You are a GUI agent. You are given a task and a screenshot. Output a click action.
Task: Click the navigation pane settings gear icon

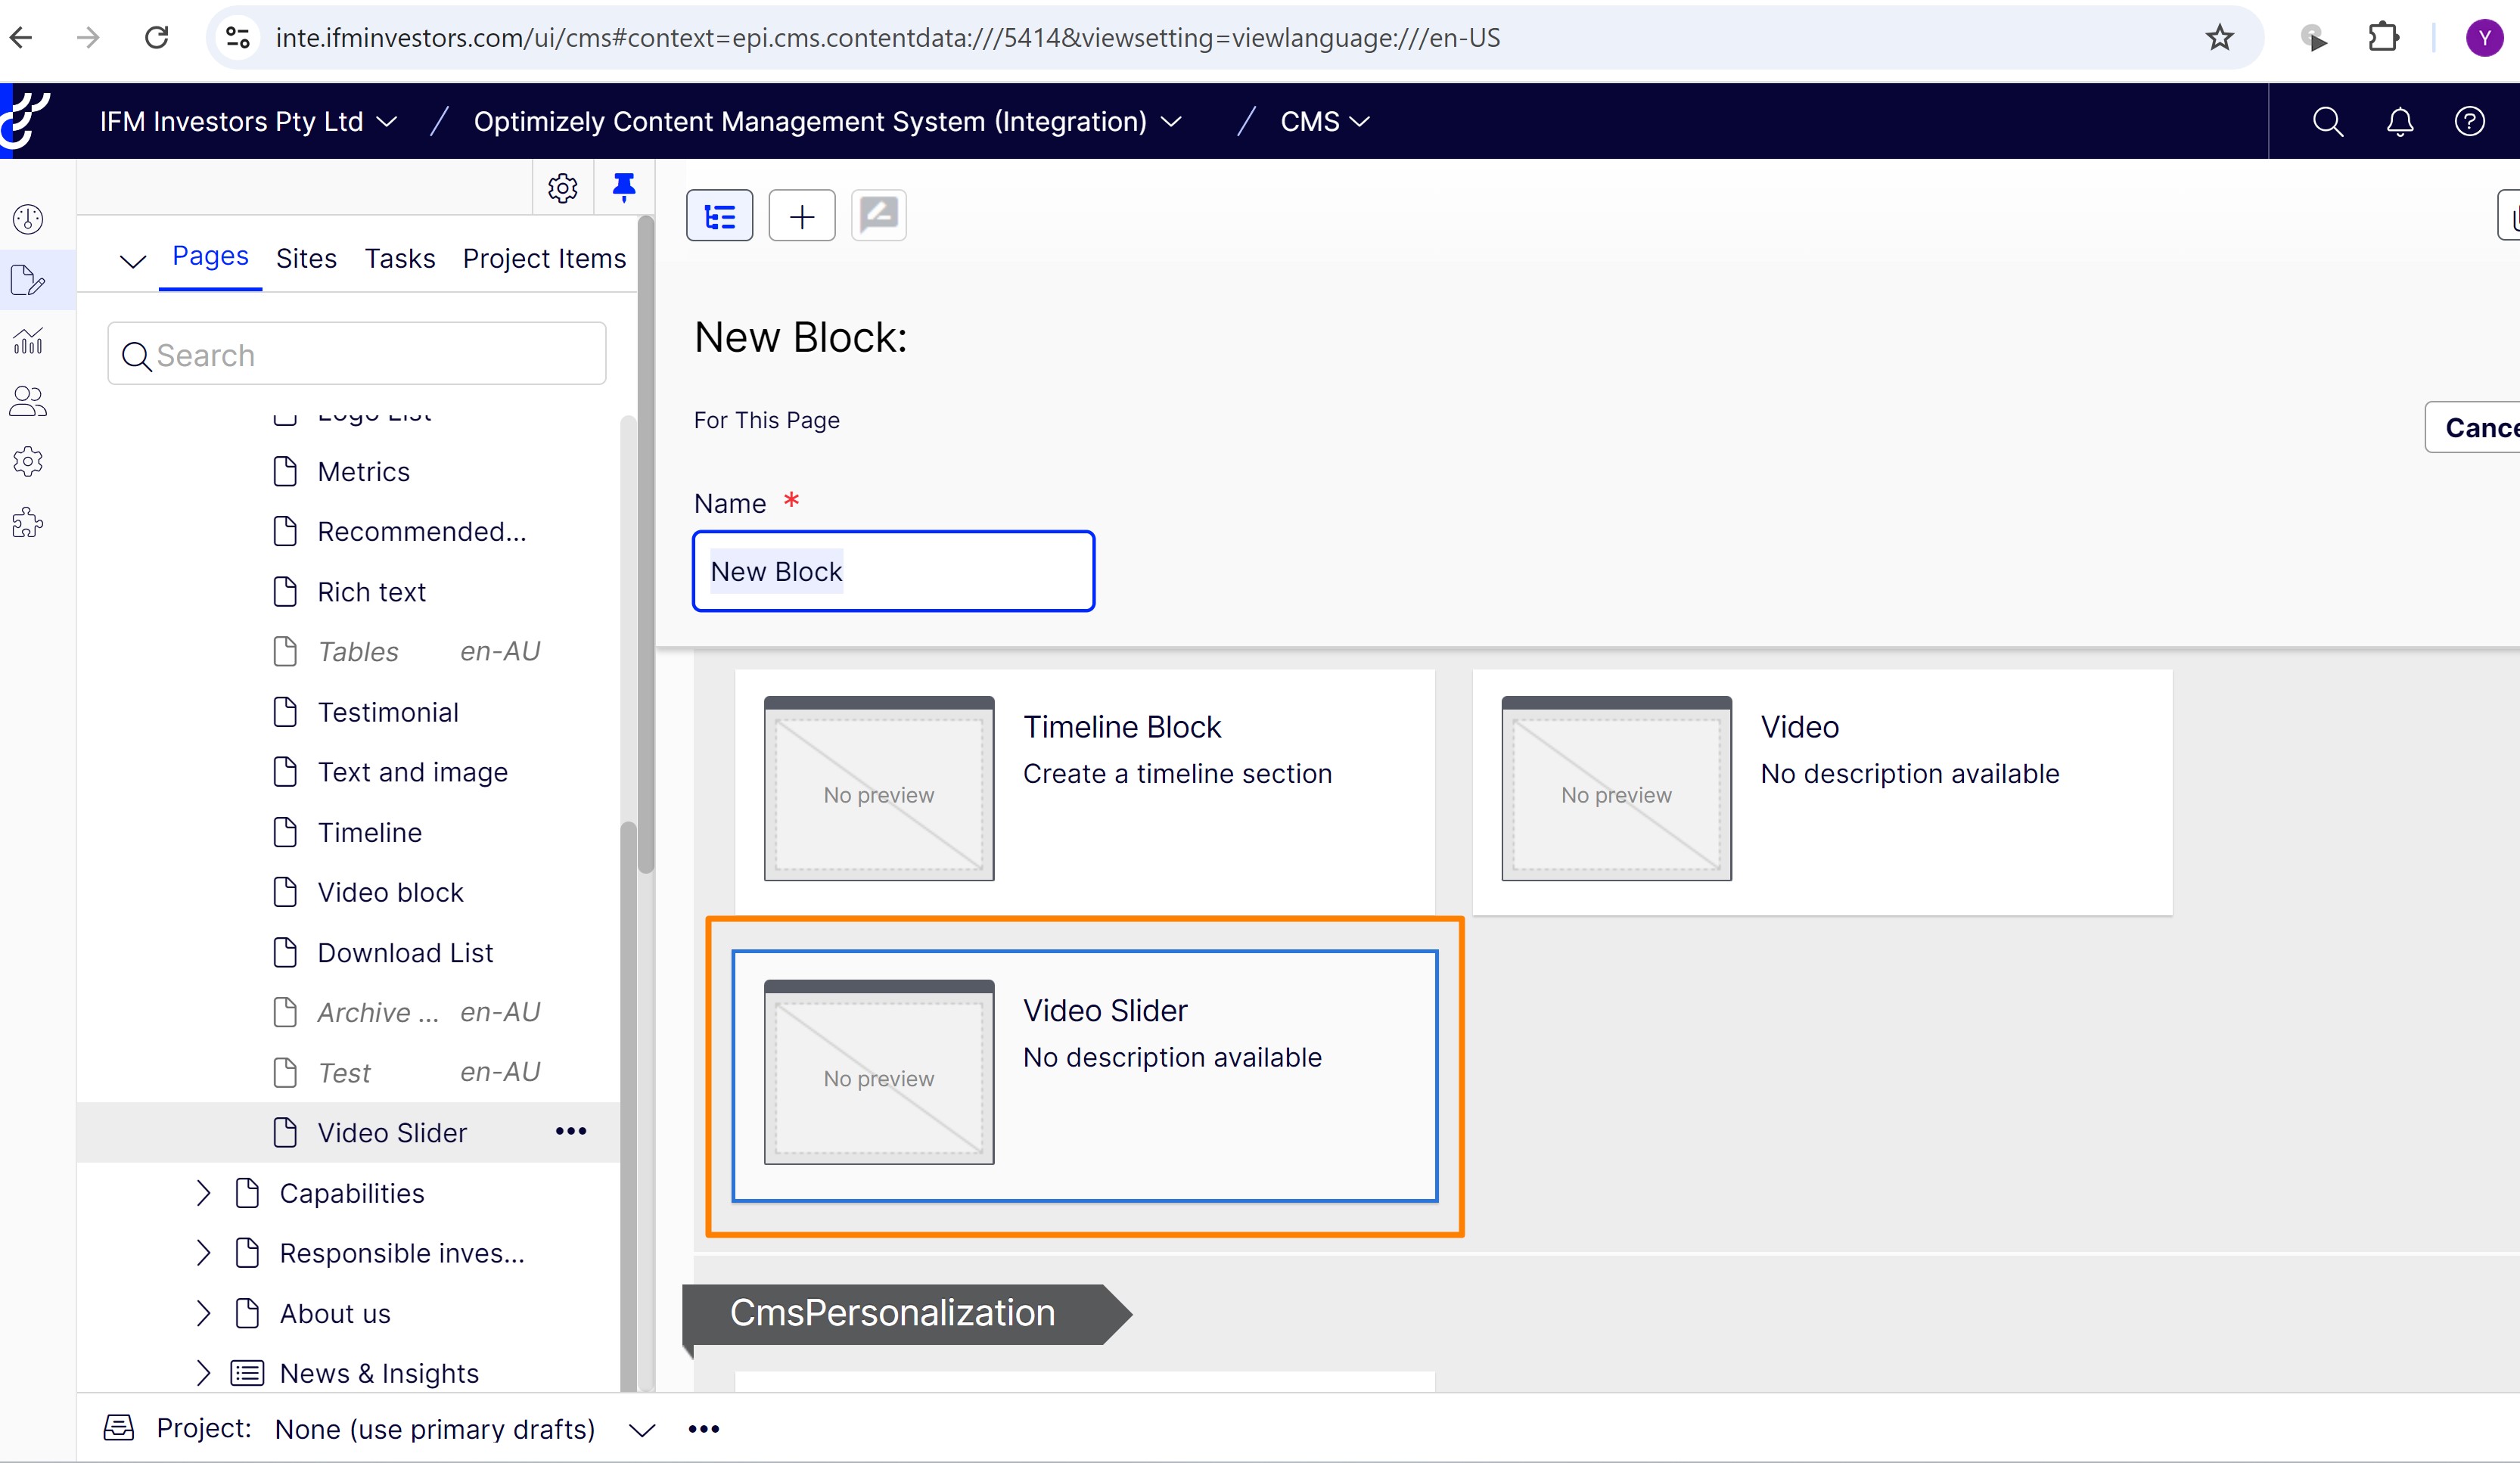point(562,188)
